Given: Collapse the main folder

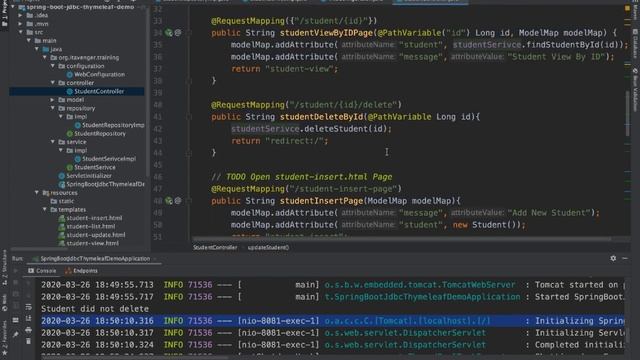Looking at the screenshot, I should tap(29, 40).
